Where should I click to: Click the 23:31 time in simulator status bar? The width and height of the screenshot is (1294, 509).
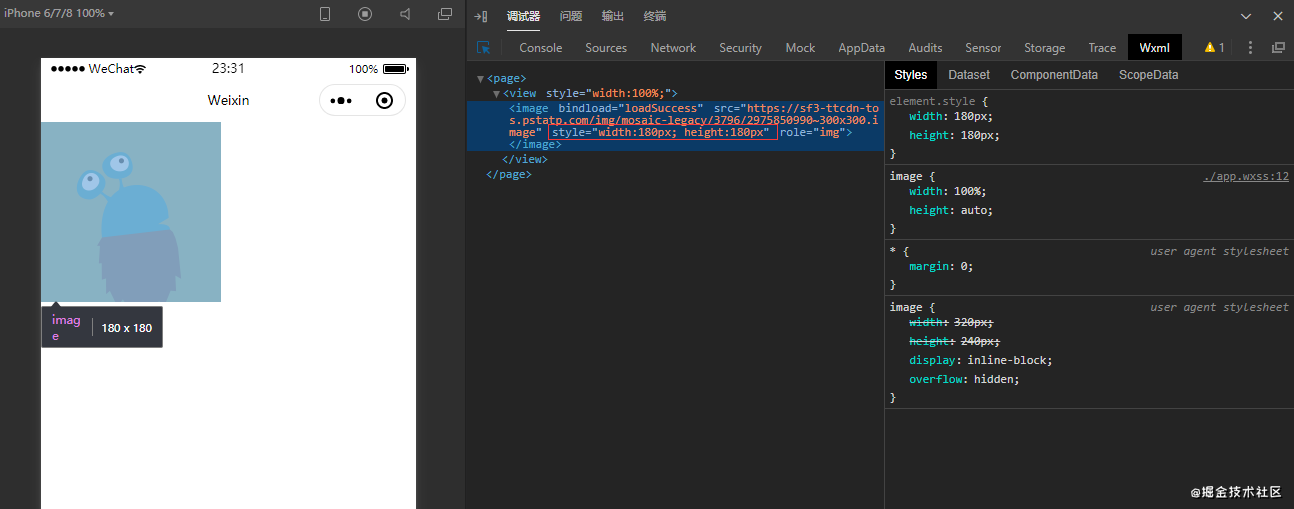228,69
